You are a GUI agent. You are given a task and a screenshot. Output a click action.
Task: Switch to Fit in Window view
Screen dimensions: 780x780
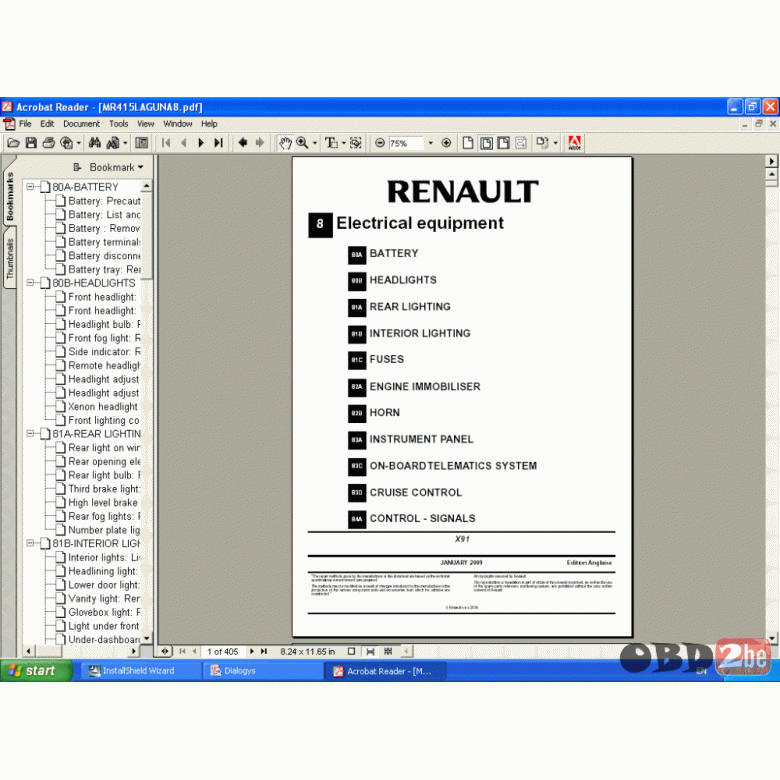[486, 143]
